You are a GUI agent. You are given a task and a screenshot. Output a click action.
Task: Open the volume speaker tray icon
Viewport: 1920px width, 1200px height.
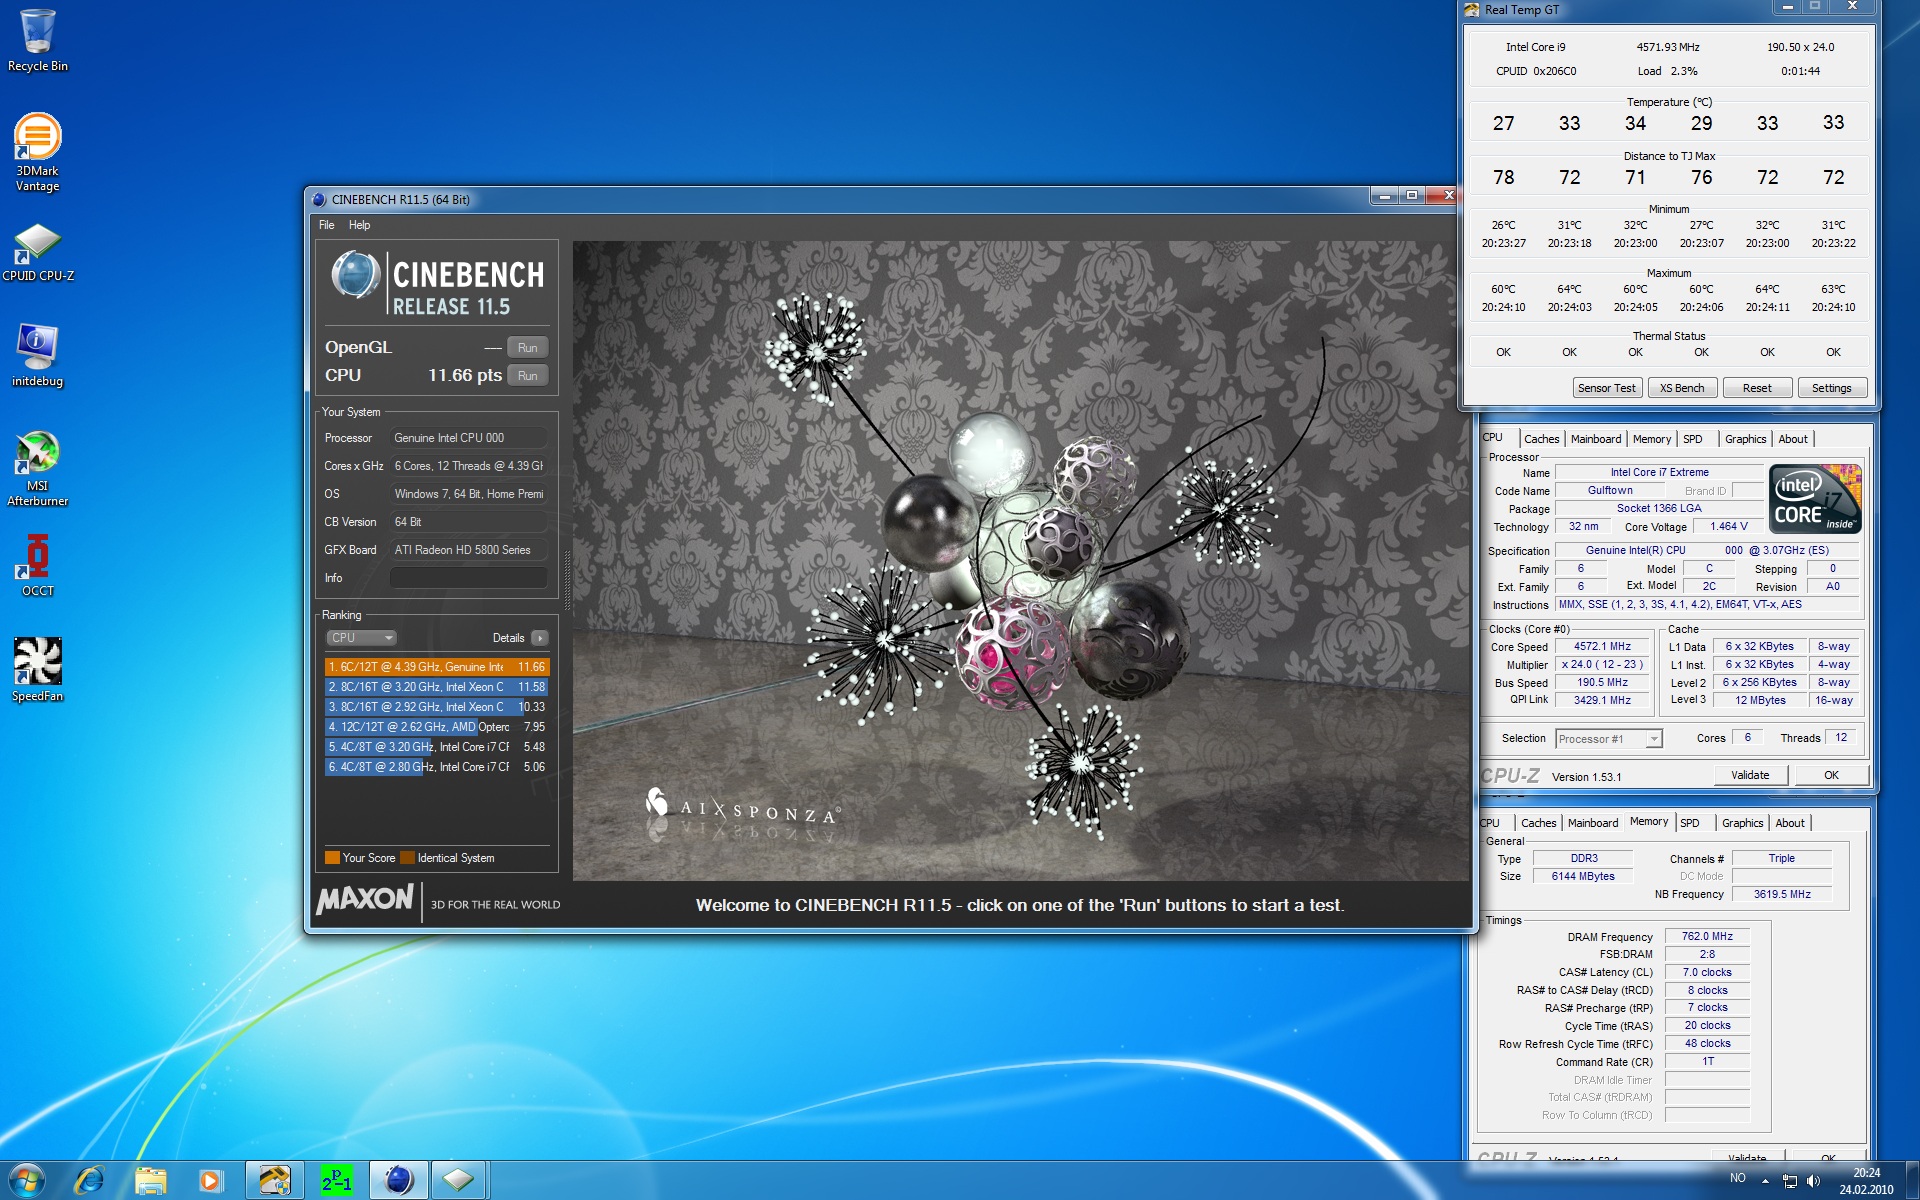1813,1181
